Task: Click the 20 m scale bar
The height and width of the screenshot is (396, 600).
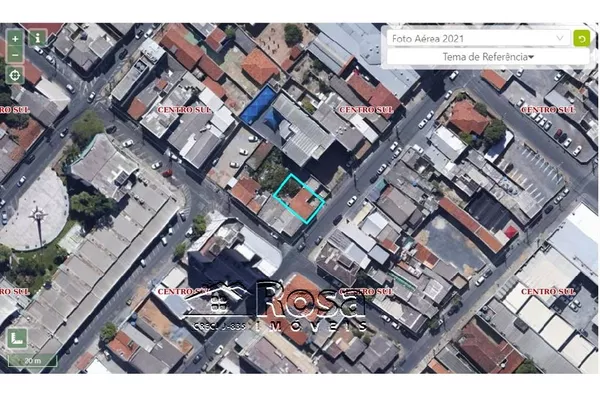Action: tap(33, 360)
